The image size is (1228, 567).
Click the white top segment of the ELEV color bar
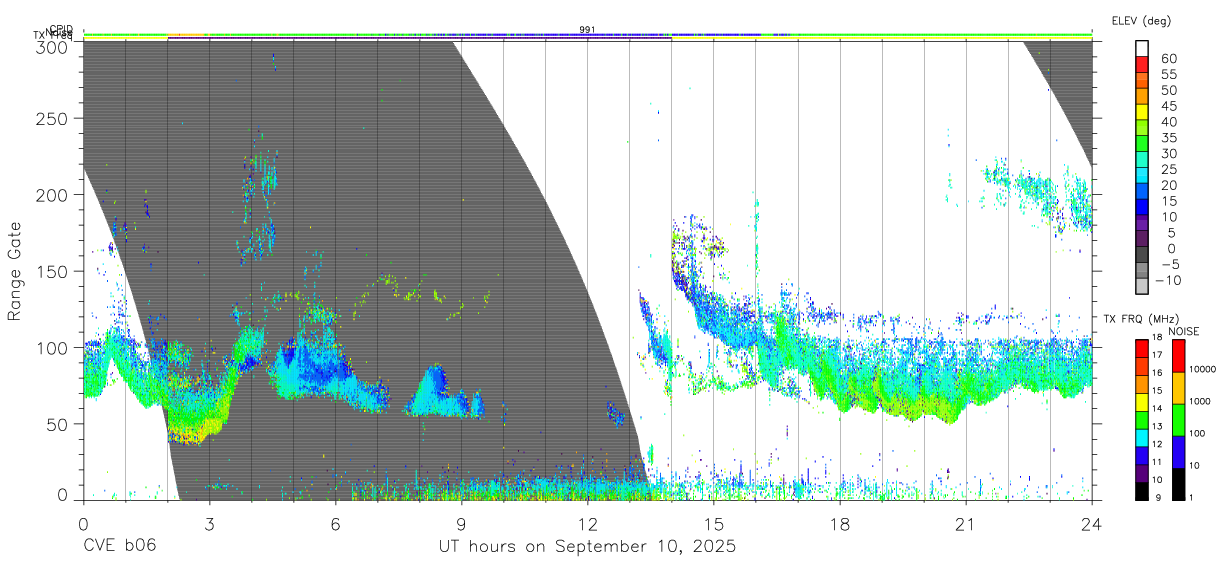click(1143, 48)
